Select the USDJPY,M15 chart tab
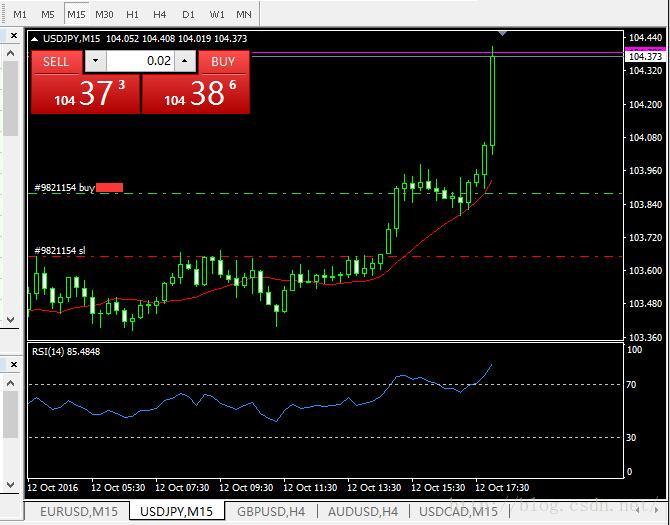 (176, 511)
